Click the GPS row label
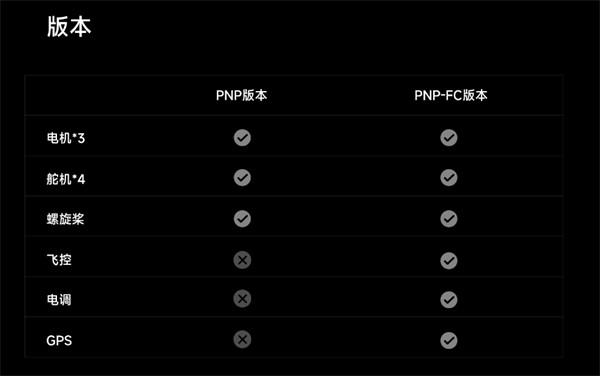The width and height of the screenshot is (600, 376). click(x=59, y=340)
